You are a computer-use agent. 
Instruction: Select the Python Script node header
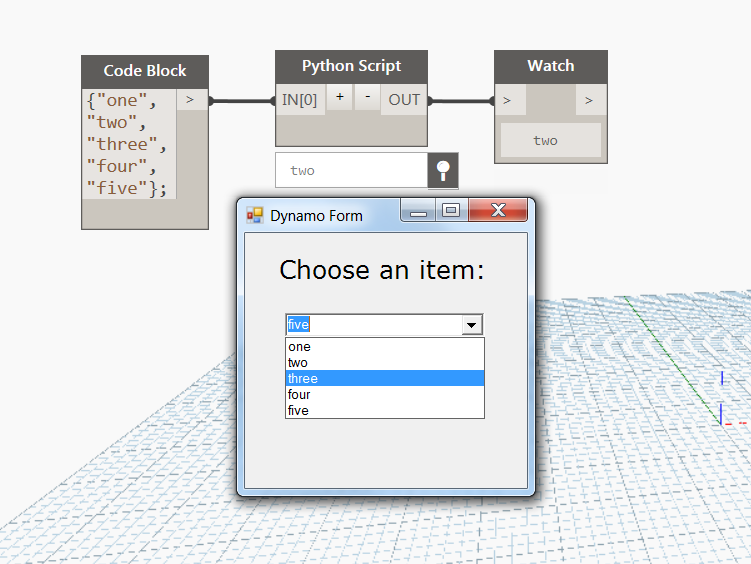[352, 66]
